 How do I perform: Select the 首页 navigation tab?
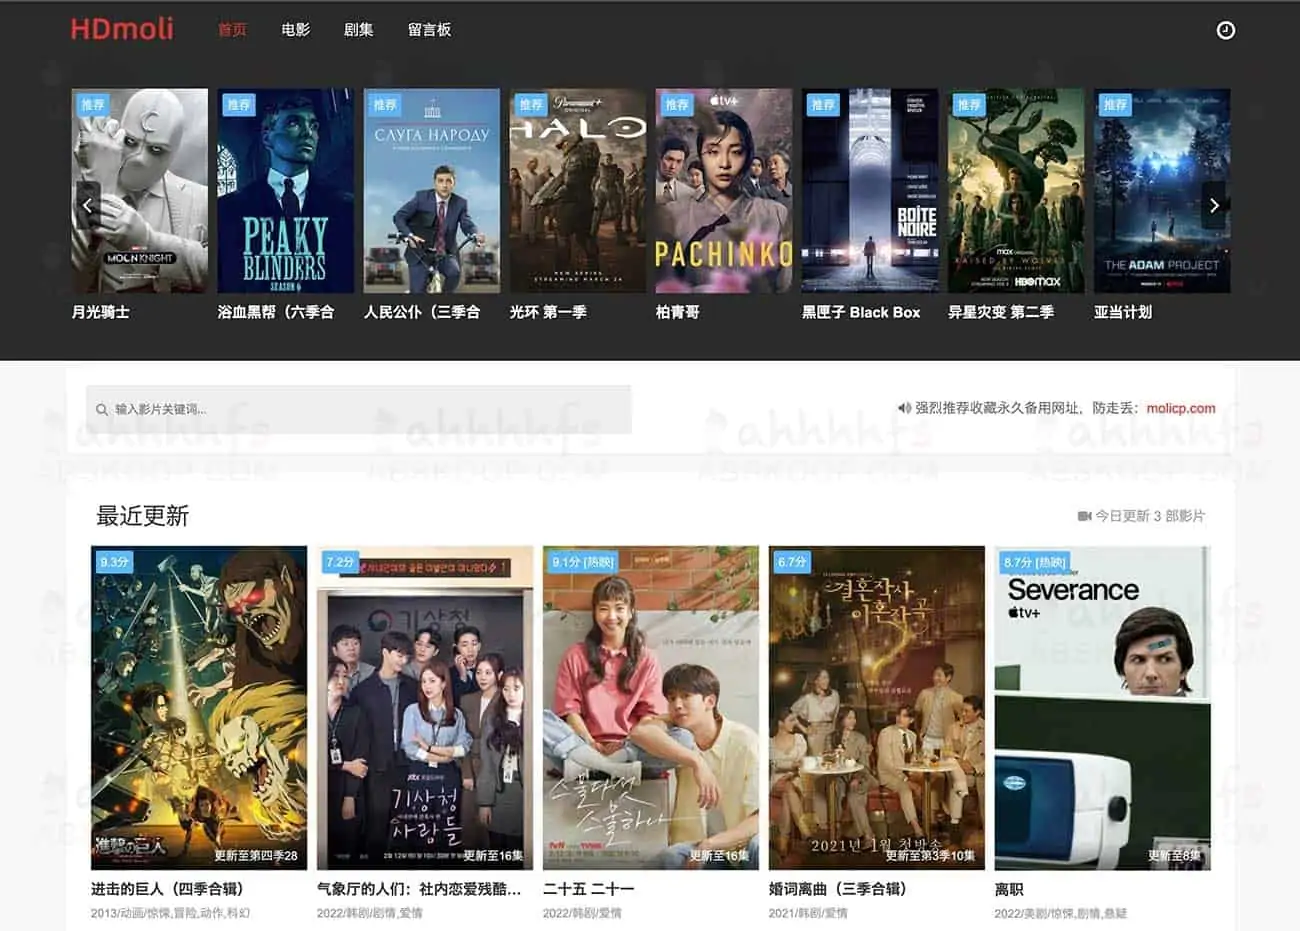(232, 30)
